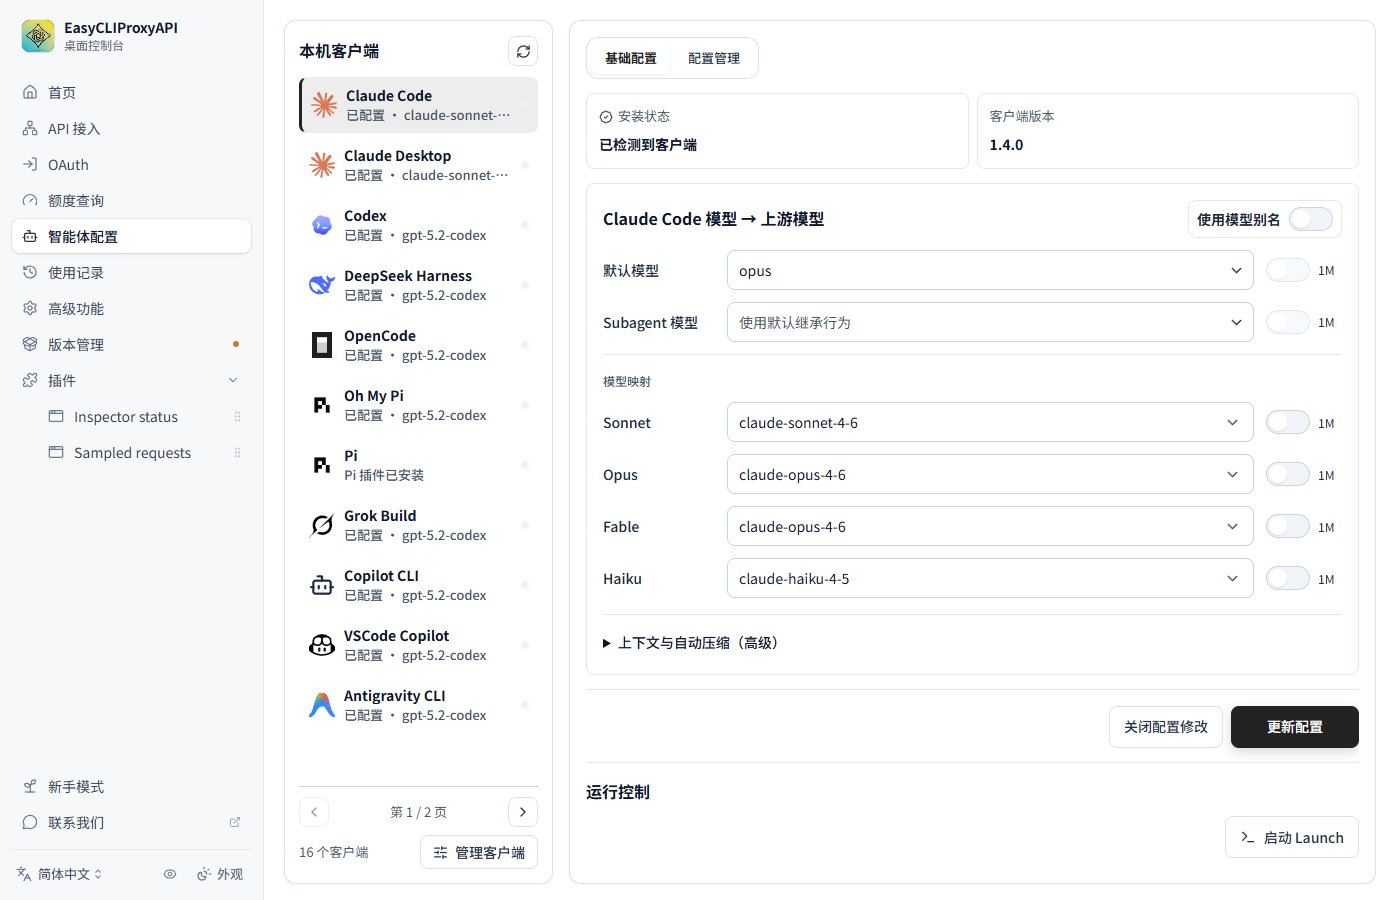Go to previous client list page
Image resolution: width=1396 pixels, height=900 pixels.
[314, 812]
